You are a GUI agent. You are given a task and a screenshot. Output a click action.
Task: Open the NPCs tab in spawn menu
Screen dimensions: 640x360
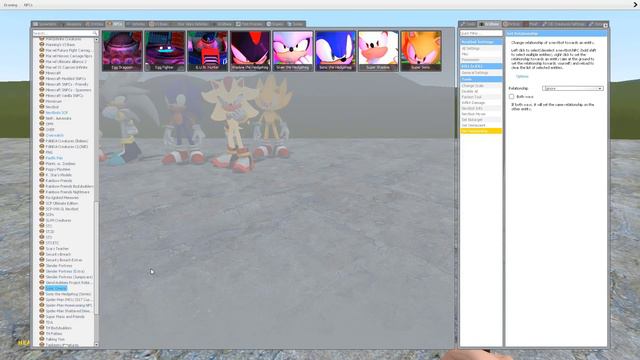point(115,24)
